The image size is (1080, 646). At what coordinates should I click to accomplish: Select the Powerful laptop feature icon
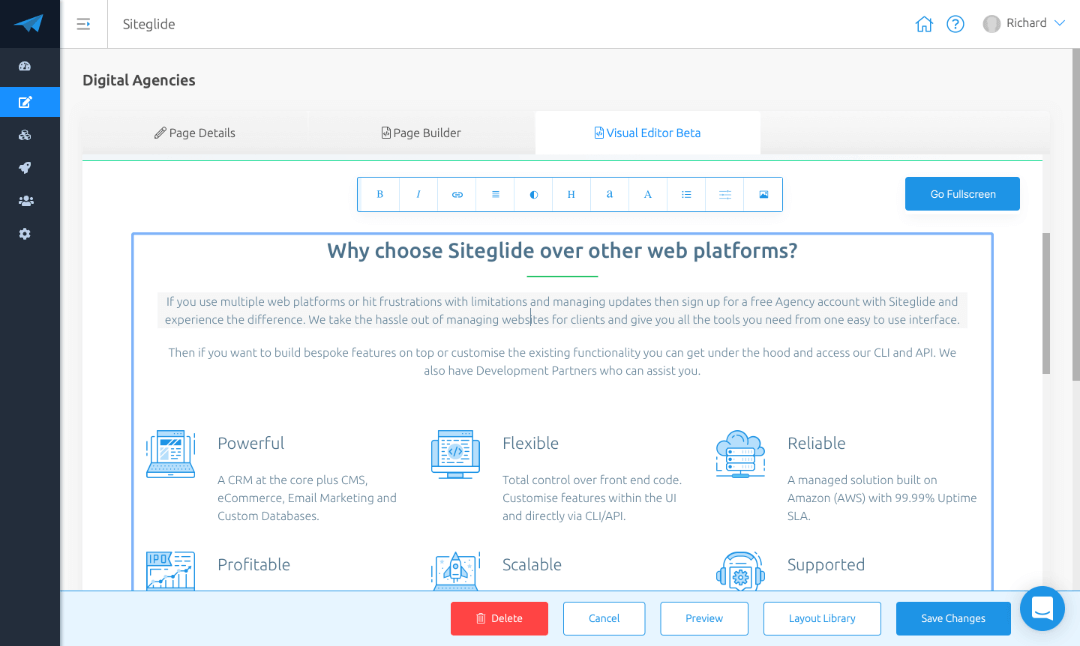(x=171, y=454)
